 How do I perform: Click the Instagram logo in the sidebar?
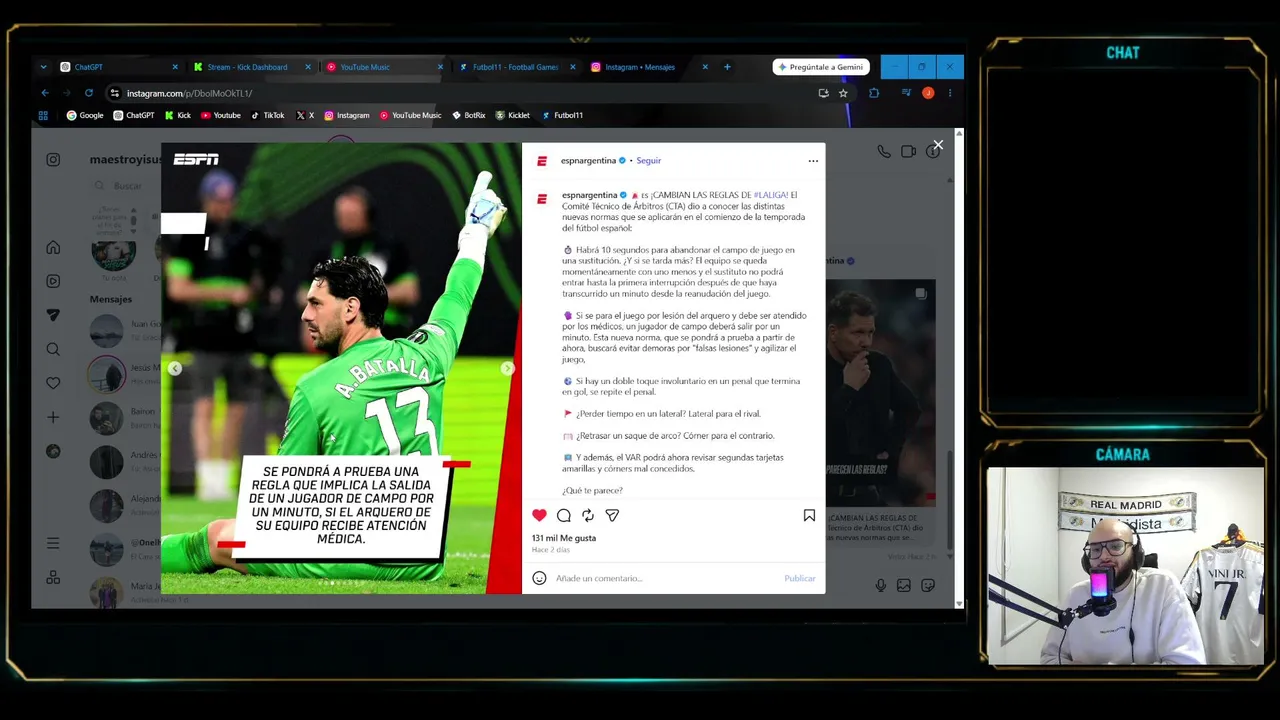(53, 160)
